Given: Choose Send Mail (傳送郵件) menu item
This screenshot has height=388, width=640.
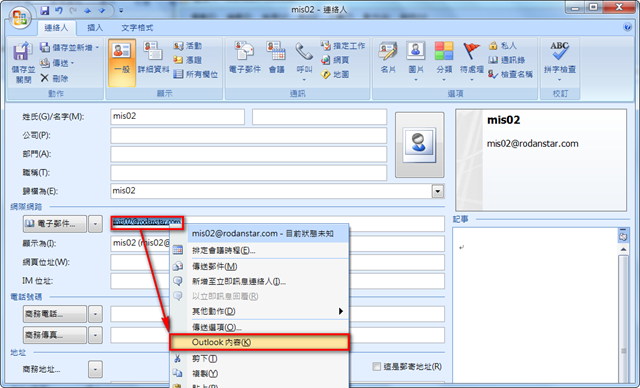Looking at the screenshot, I should [x=260, y=266].
